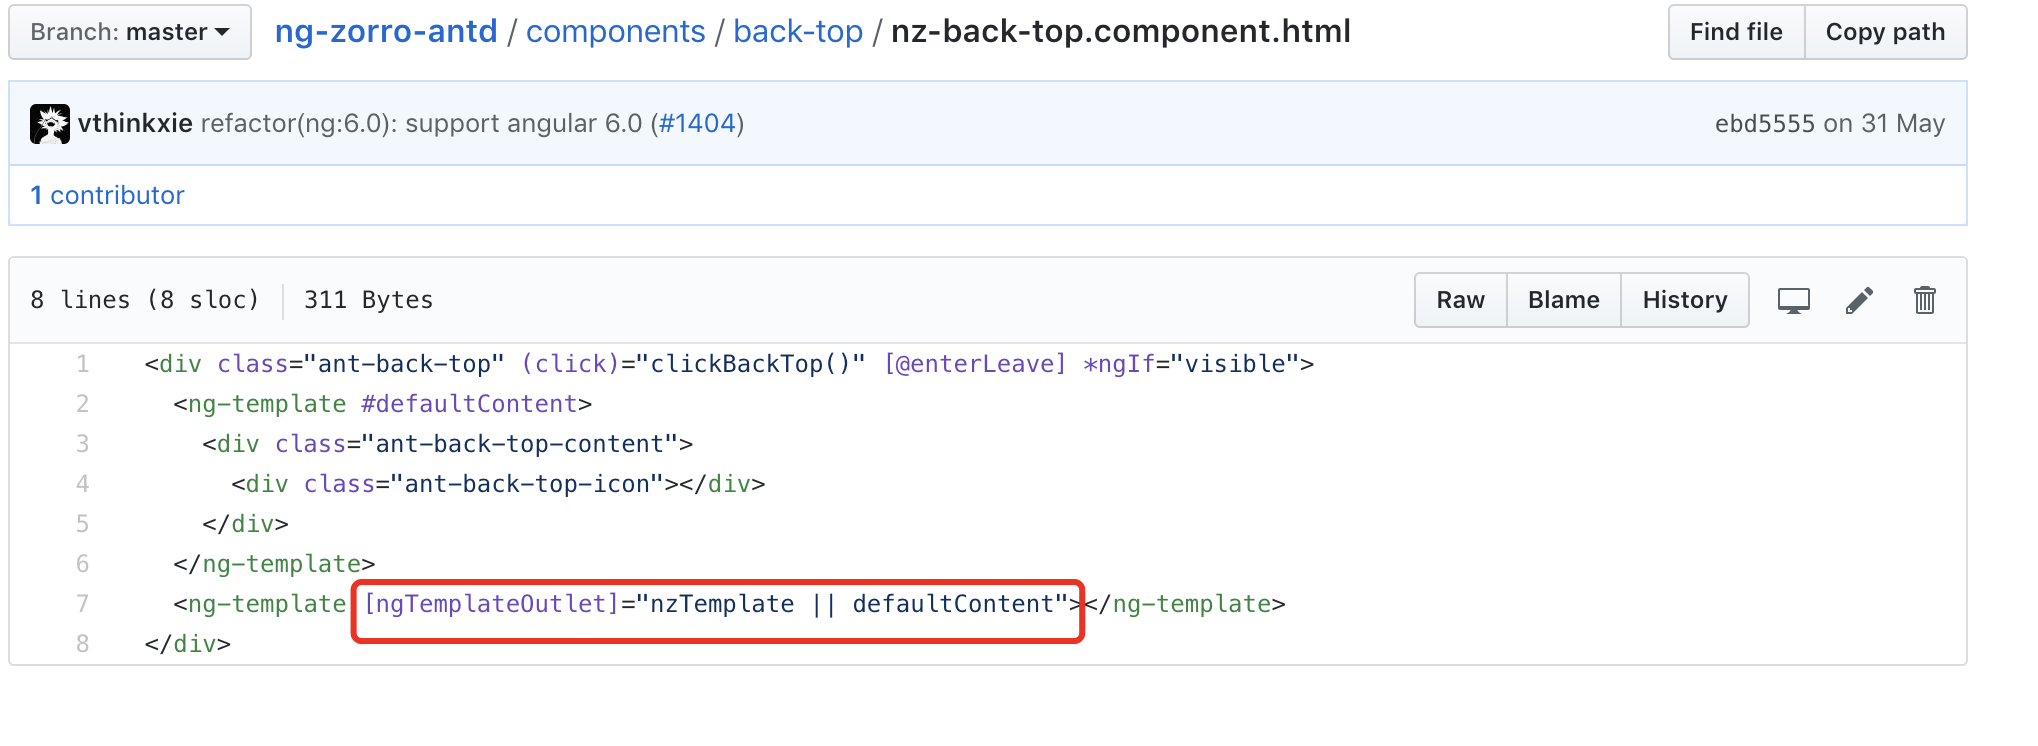
Task: Click the pencil icon to edit file
Action: coord(1859,301)
